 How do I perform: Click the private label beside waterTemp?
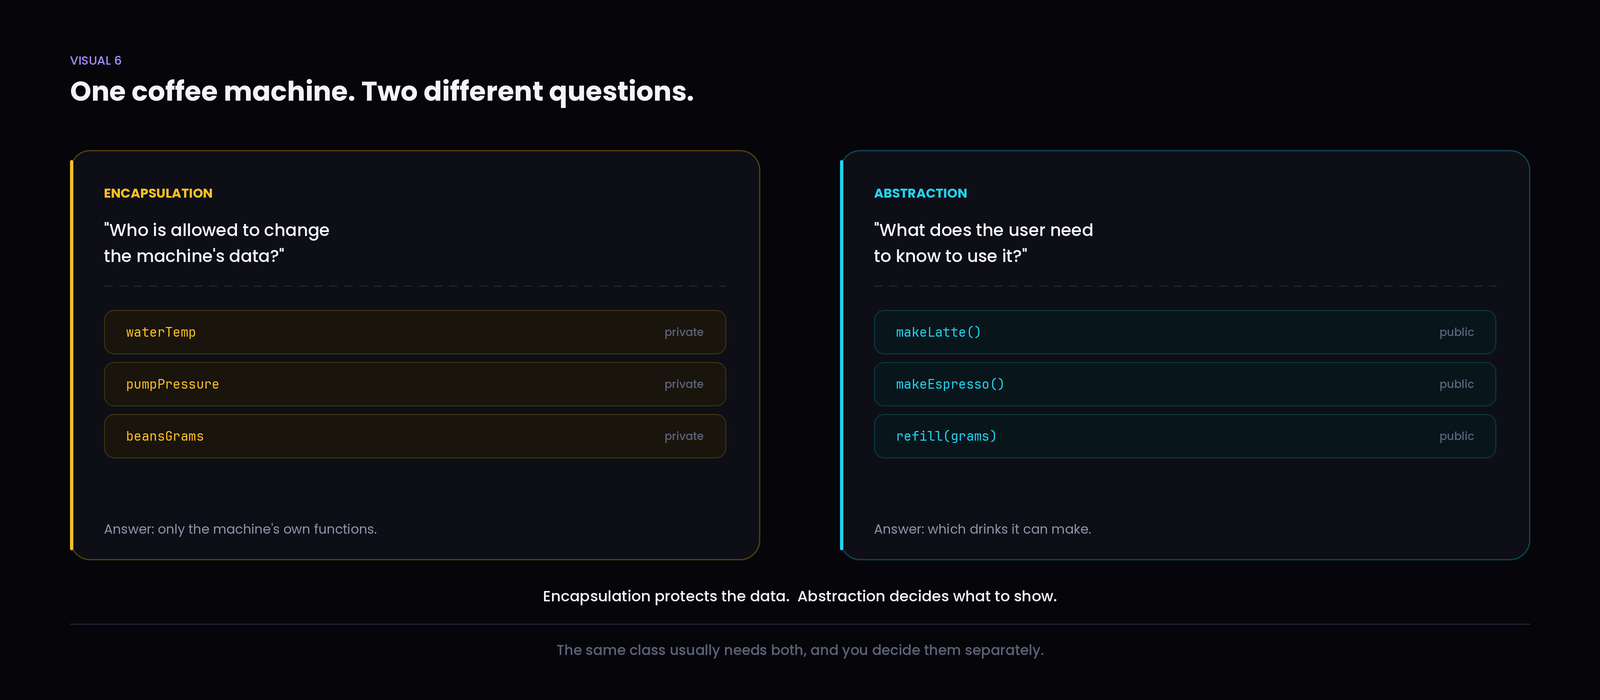pyautogui.click(x=684, y=332)
